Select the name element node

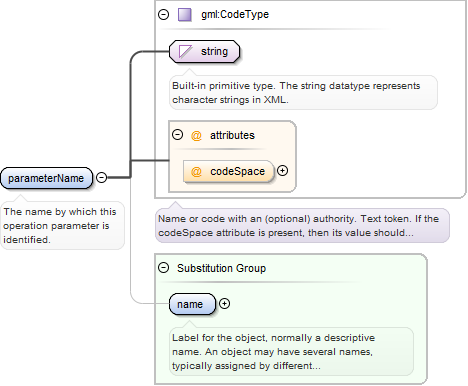click(192, 304)
